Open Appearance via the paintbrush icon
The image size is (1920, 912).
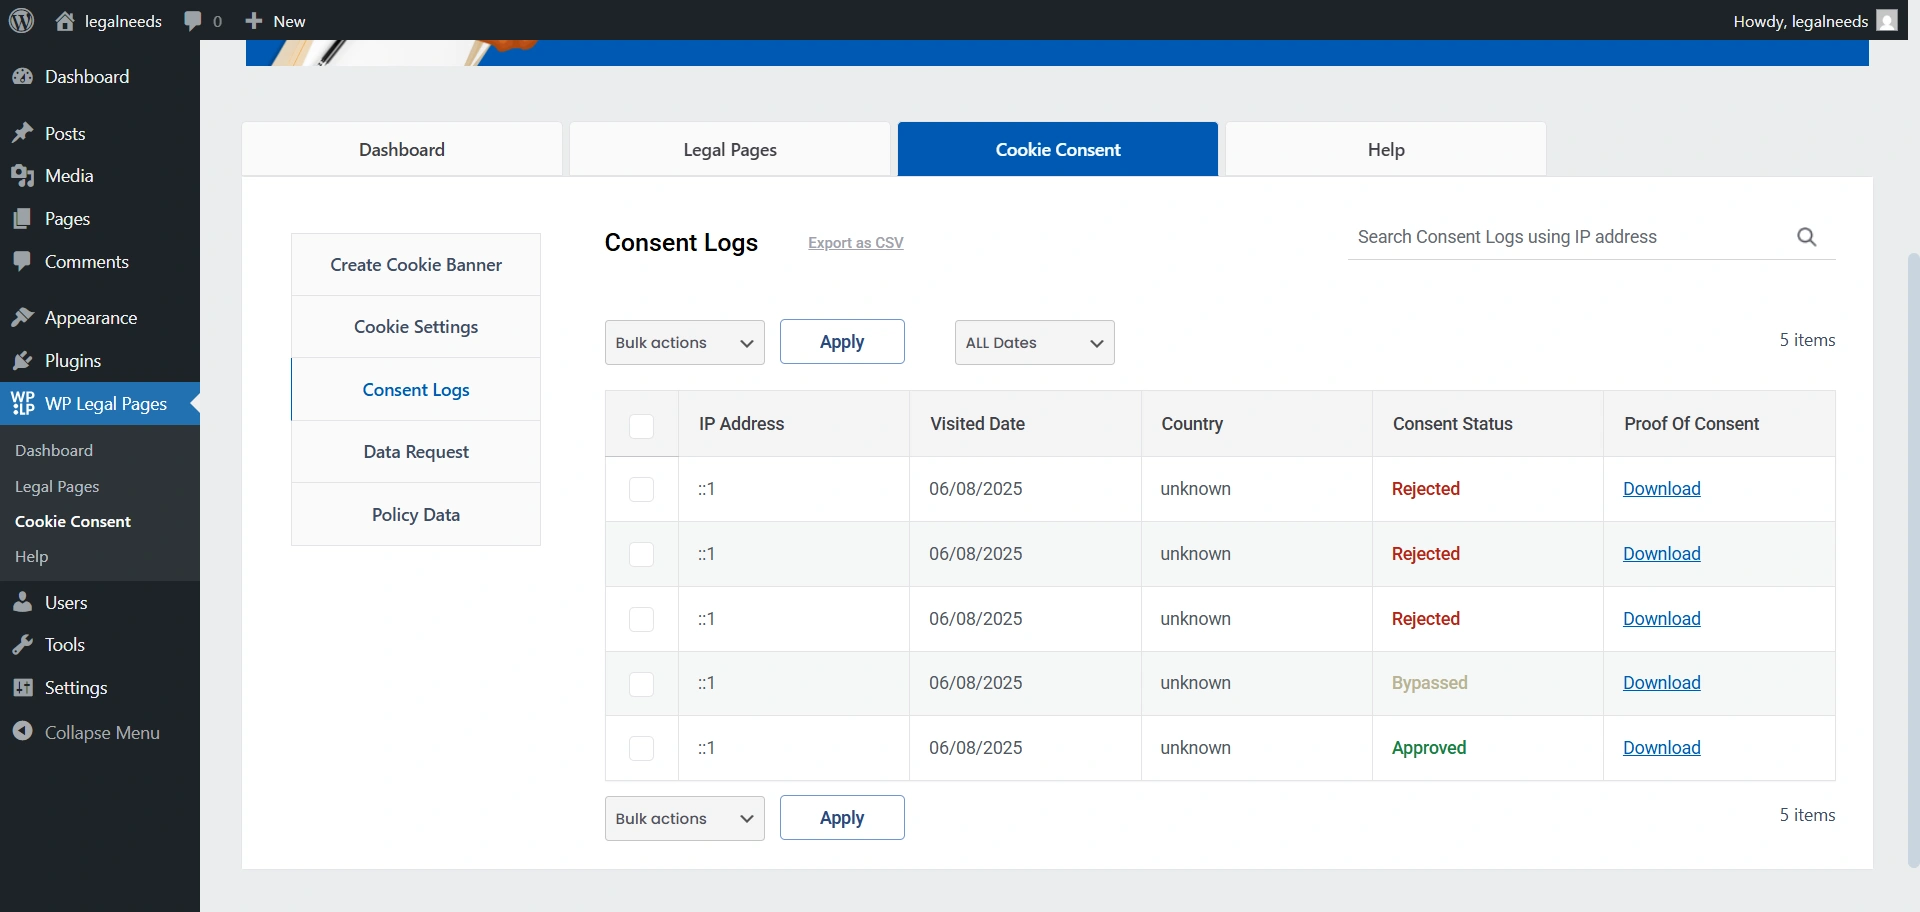coord(22,318)
